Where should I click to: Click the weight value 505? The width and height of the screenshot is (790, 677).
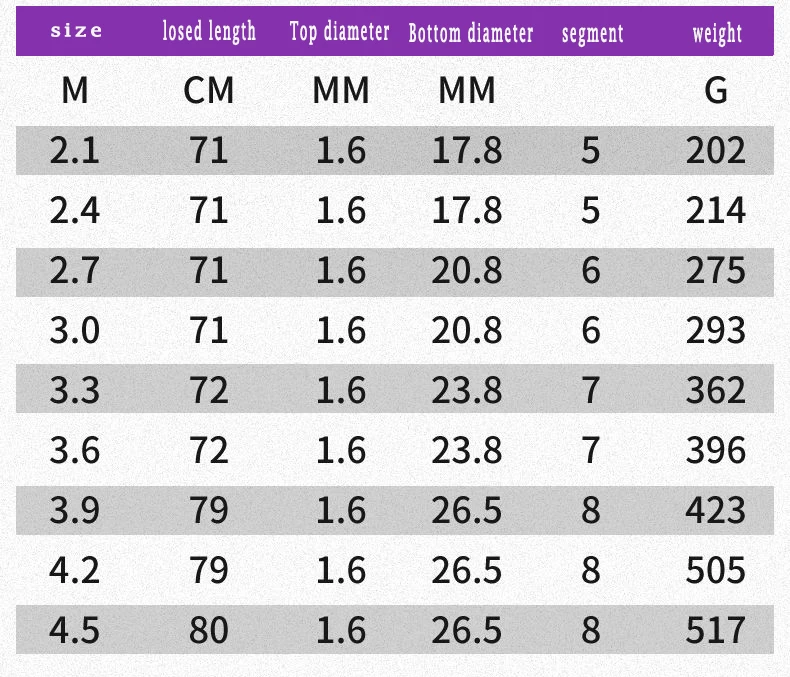(715, 570)
